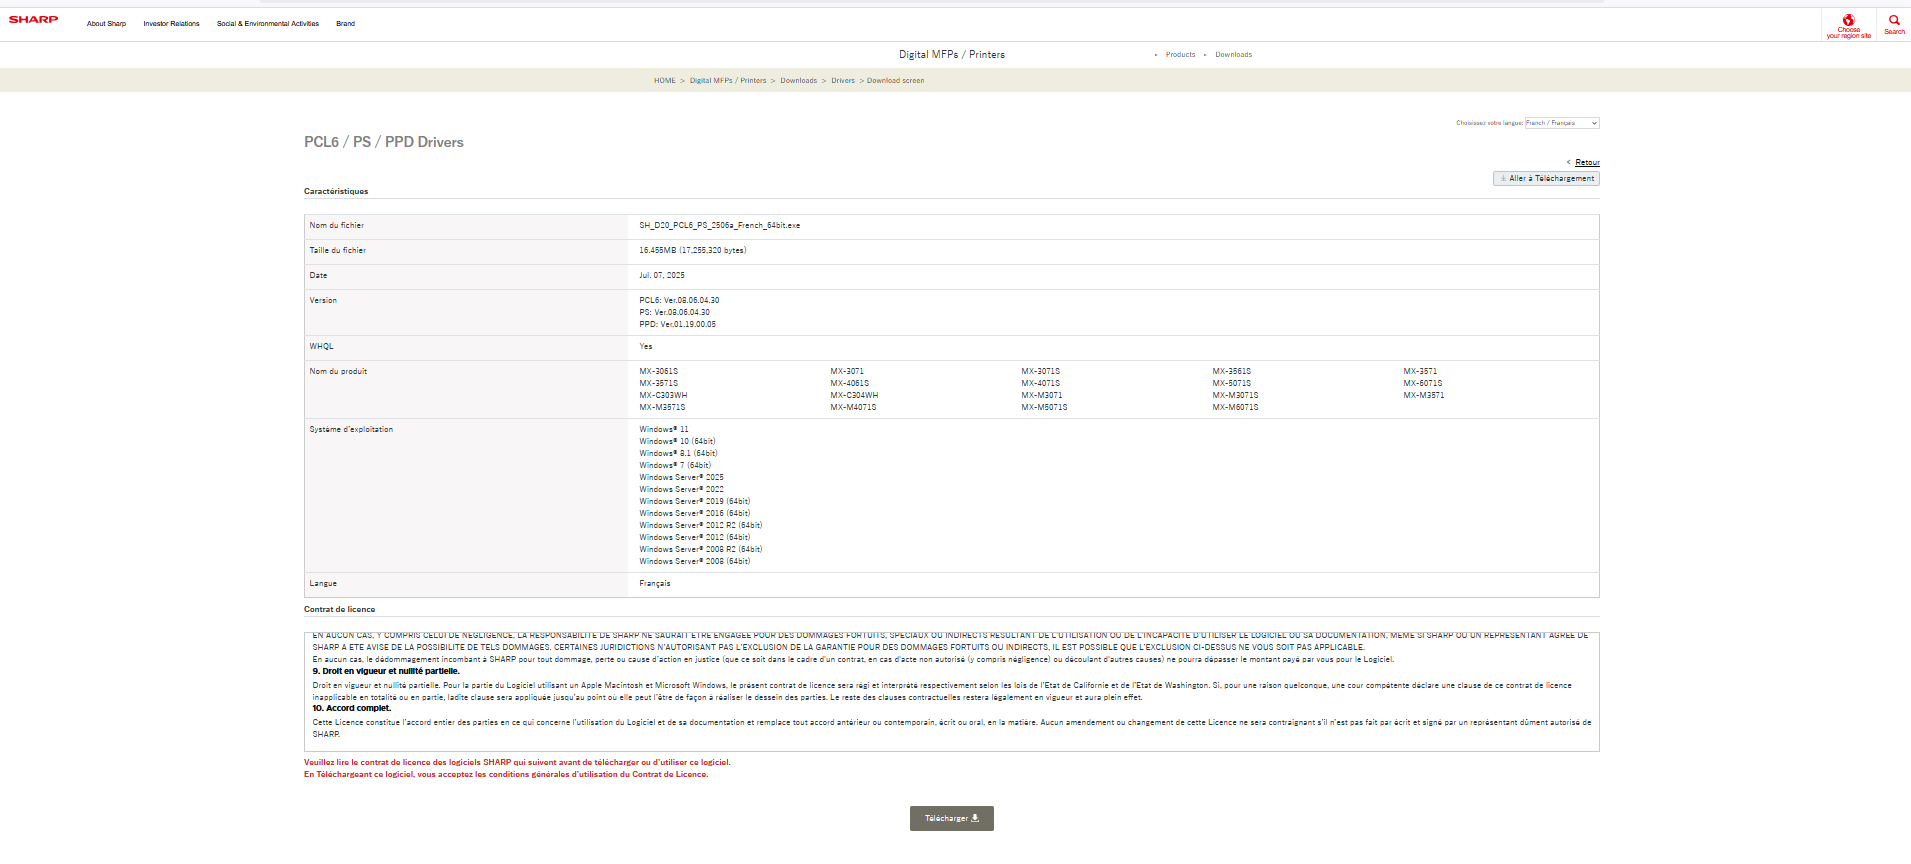The height and width of the screenshot is (864, 1911).
Task: Click the Retour link
Action: click(1587, 162)
